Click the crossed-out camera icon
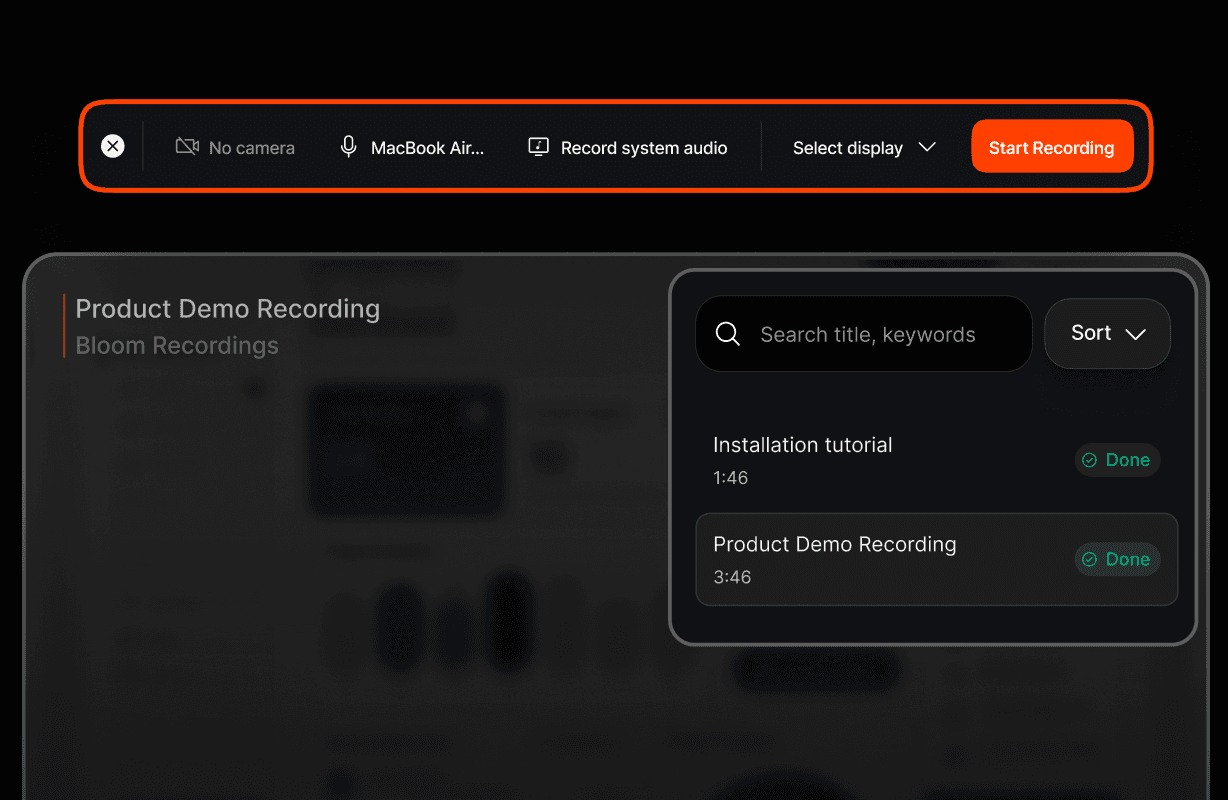 point(187,147)
